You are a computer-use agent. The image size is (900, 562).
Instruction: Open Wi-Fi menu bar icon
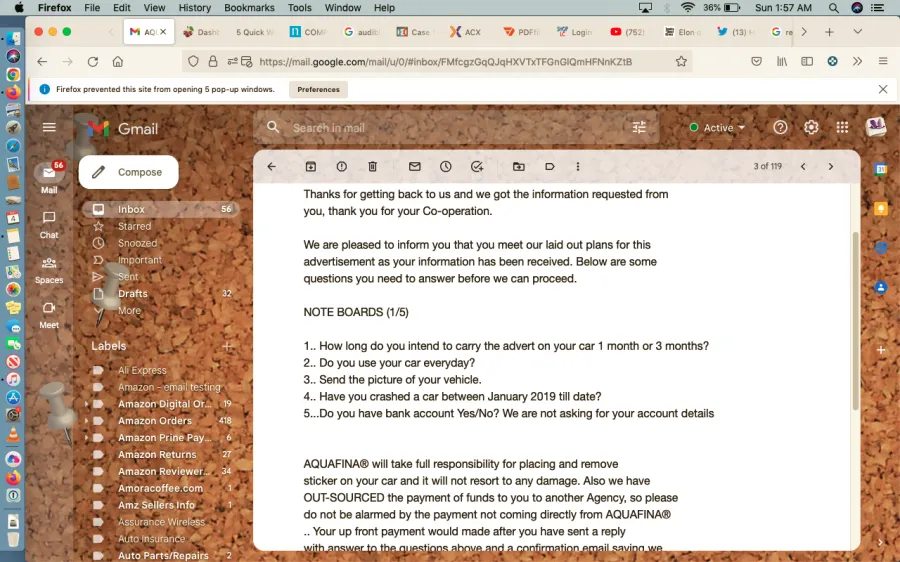688,7
